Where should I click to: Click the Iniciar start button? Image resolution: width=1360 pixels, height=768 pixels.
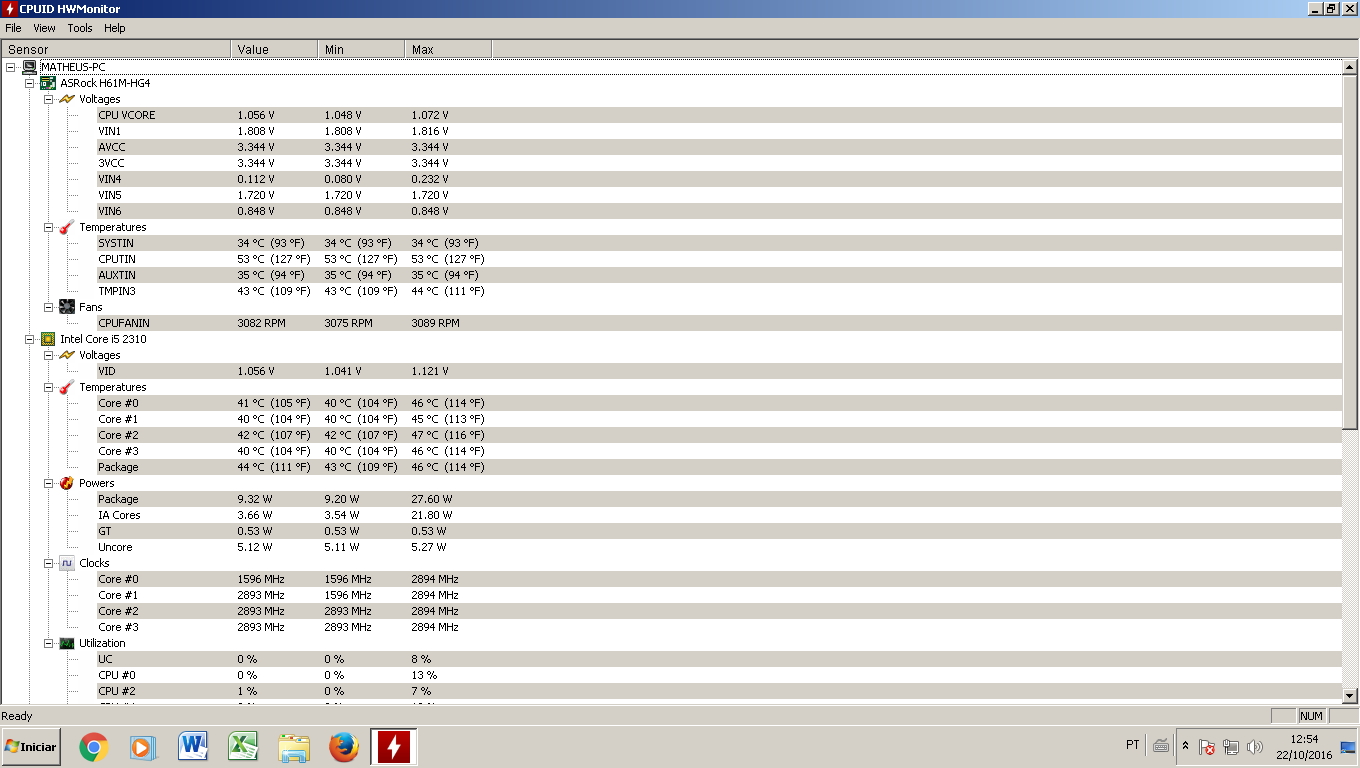tap(31, 747)
